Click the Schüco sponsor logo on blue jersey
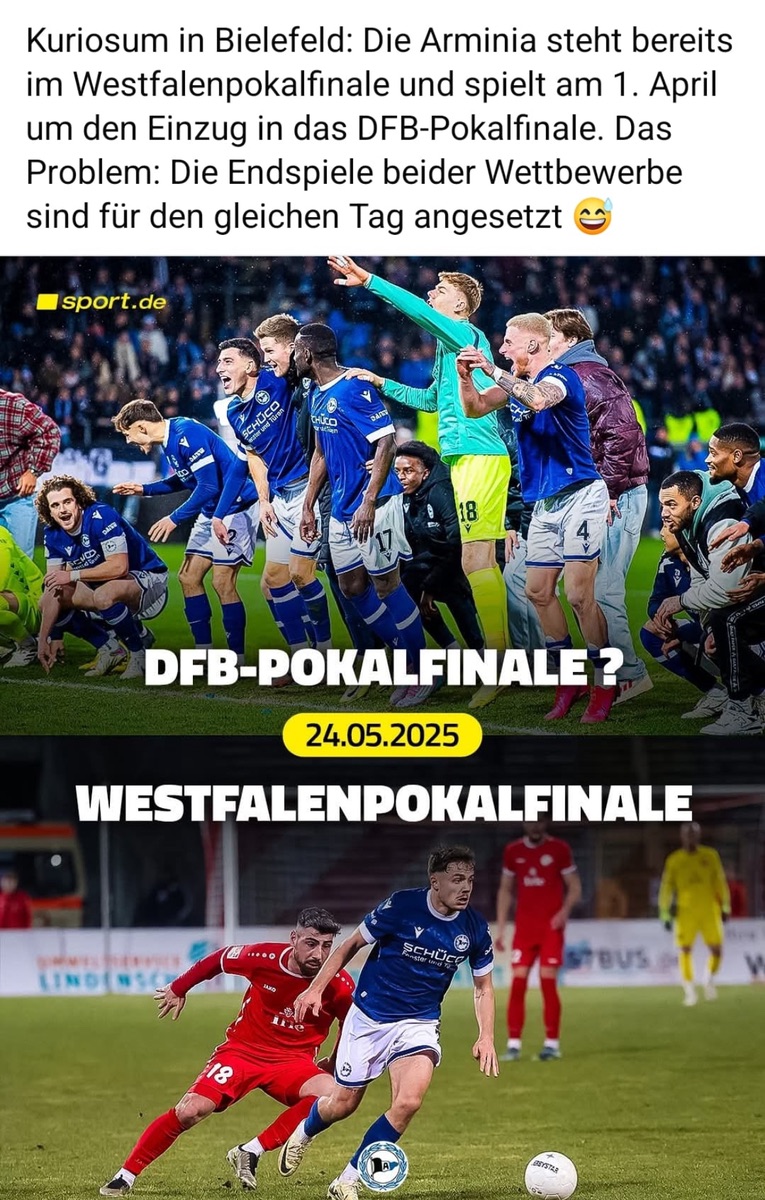Screen dimensions: 765x1200 pos(433,953)
